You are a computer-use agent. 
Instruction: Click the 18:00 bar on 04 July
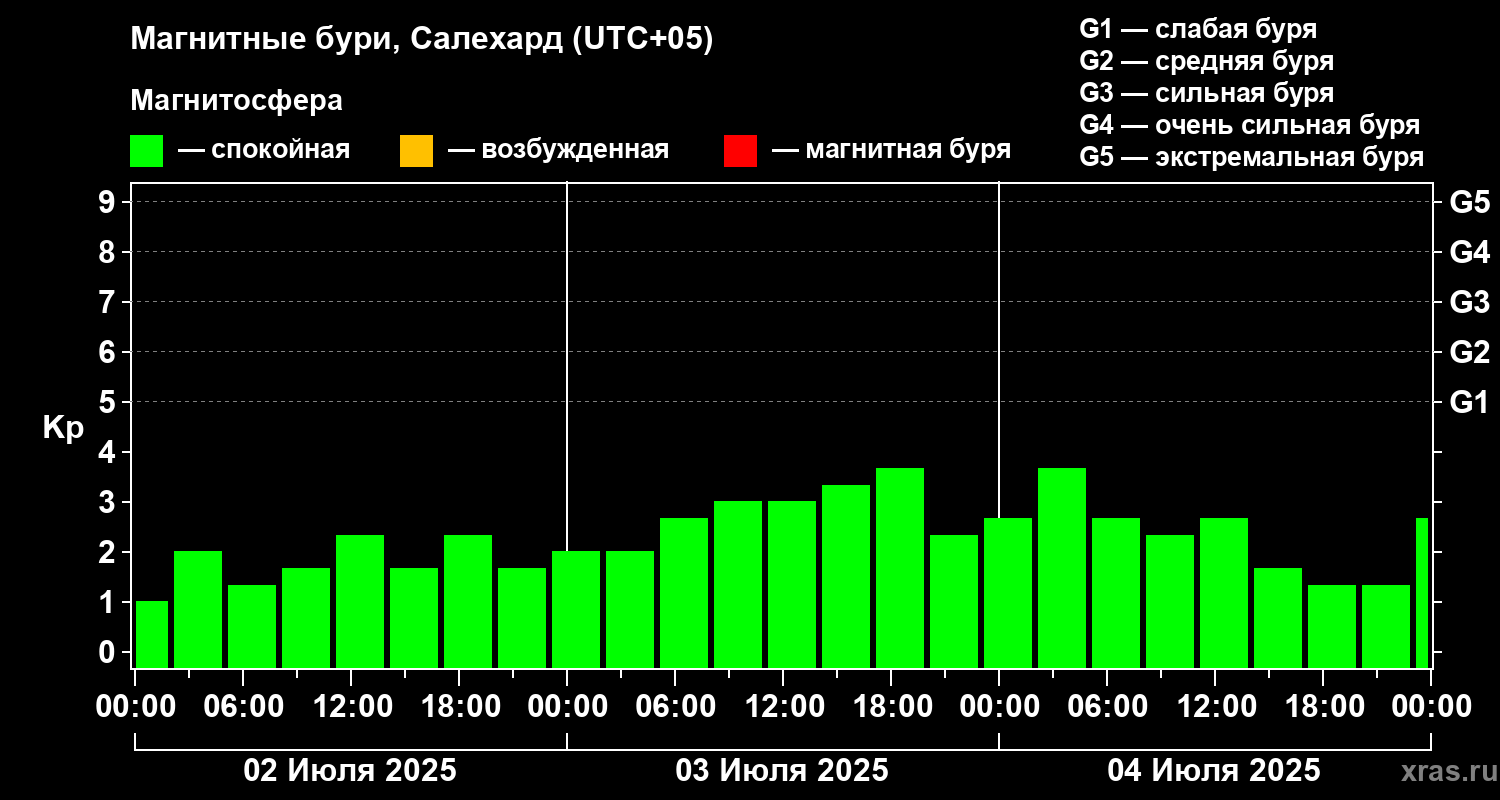pos(1332,626)
